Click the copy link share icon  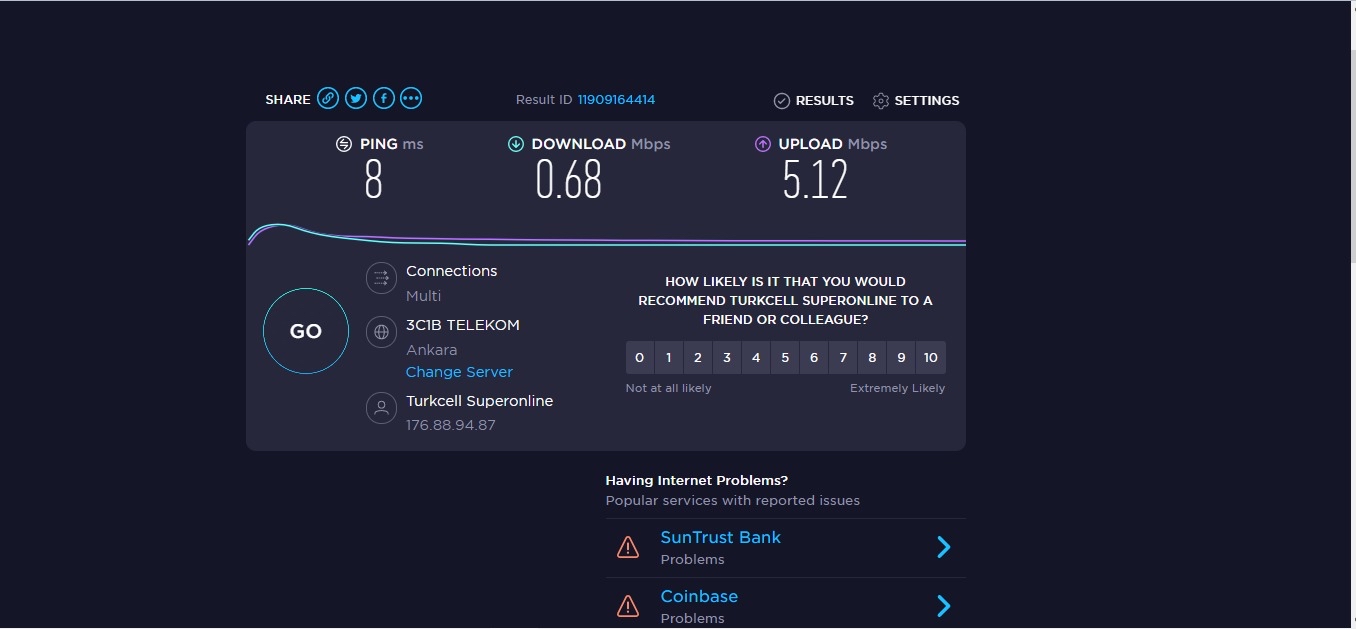[327, 98]
